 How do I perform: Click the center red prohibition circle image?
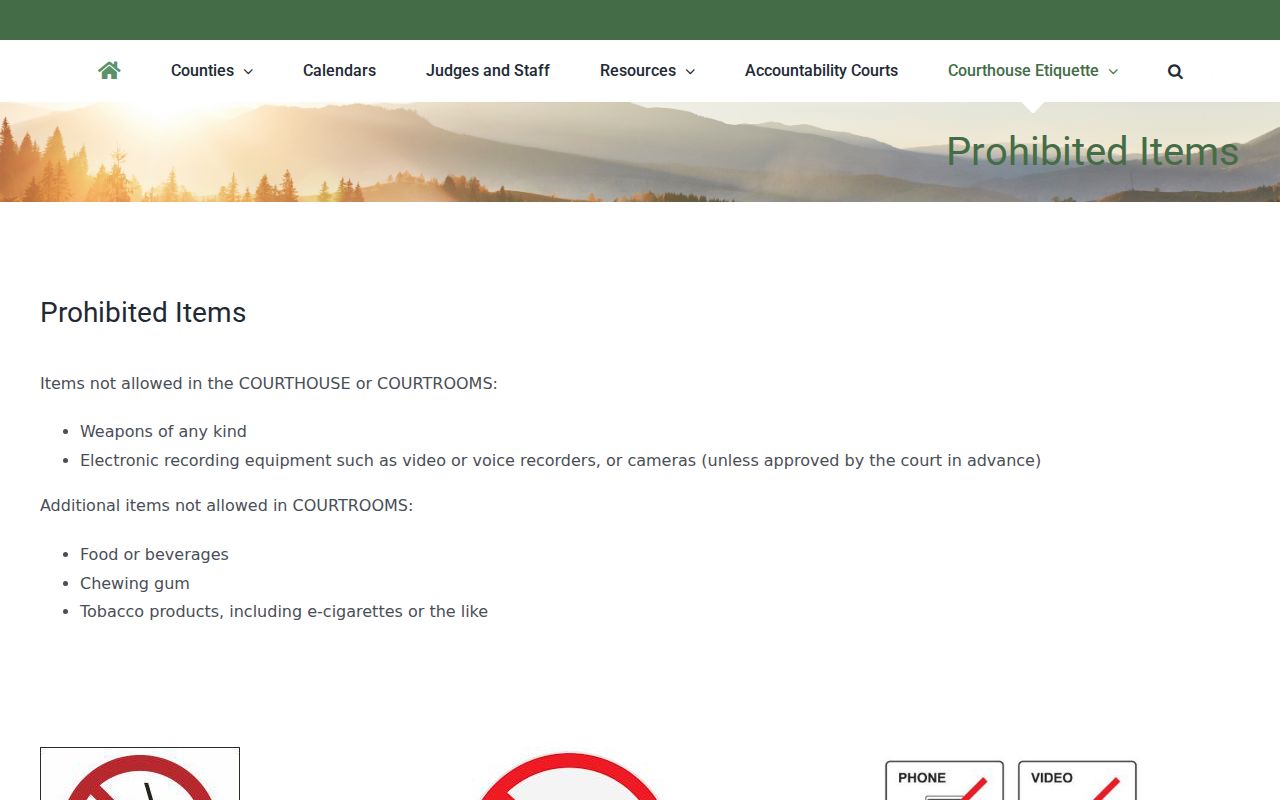(x=569, y=776)
